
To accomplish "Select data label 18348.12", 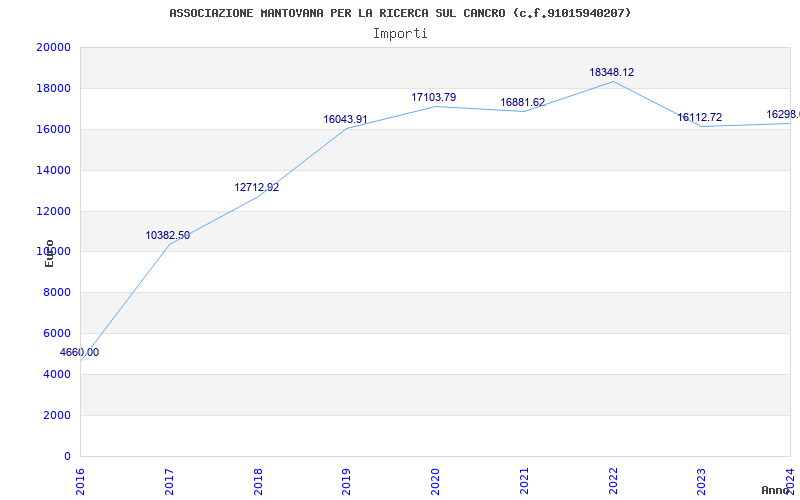I will point(612,72).
